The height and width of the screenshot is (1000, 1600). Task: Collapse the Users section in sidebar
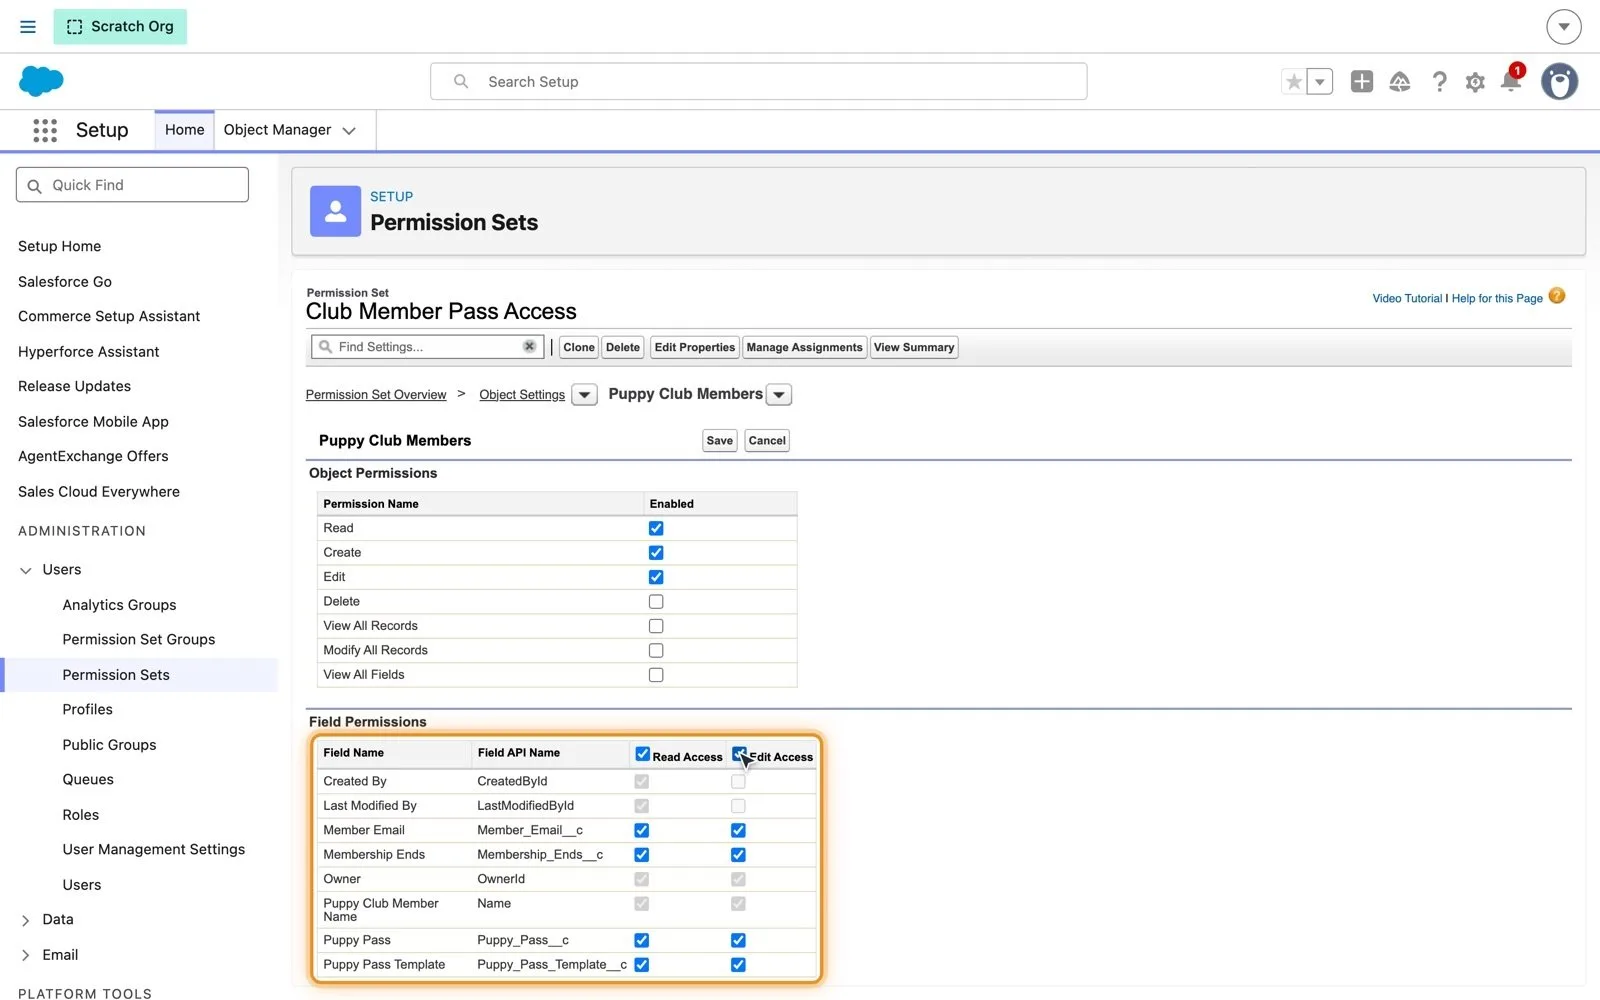[x=26, y=570]
